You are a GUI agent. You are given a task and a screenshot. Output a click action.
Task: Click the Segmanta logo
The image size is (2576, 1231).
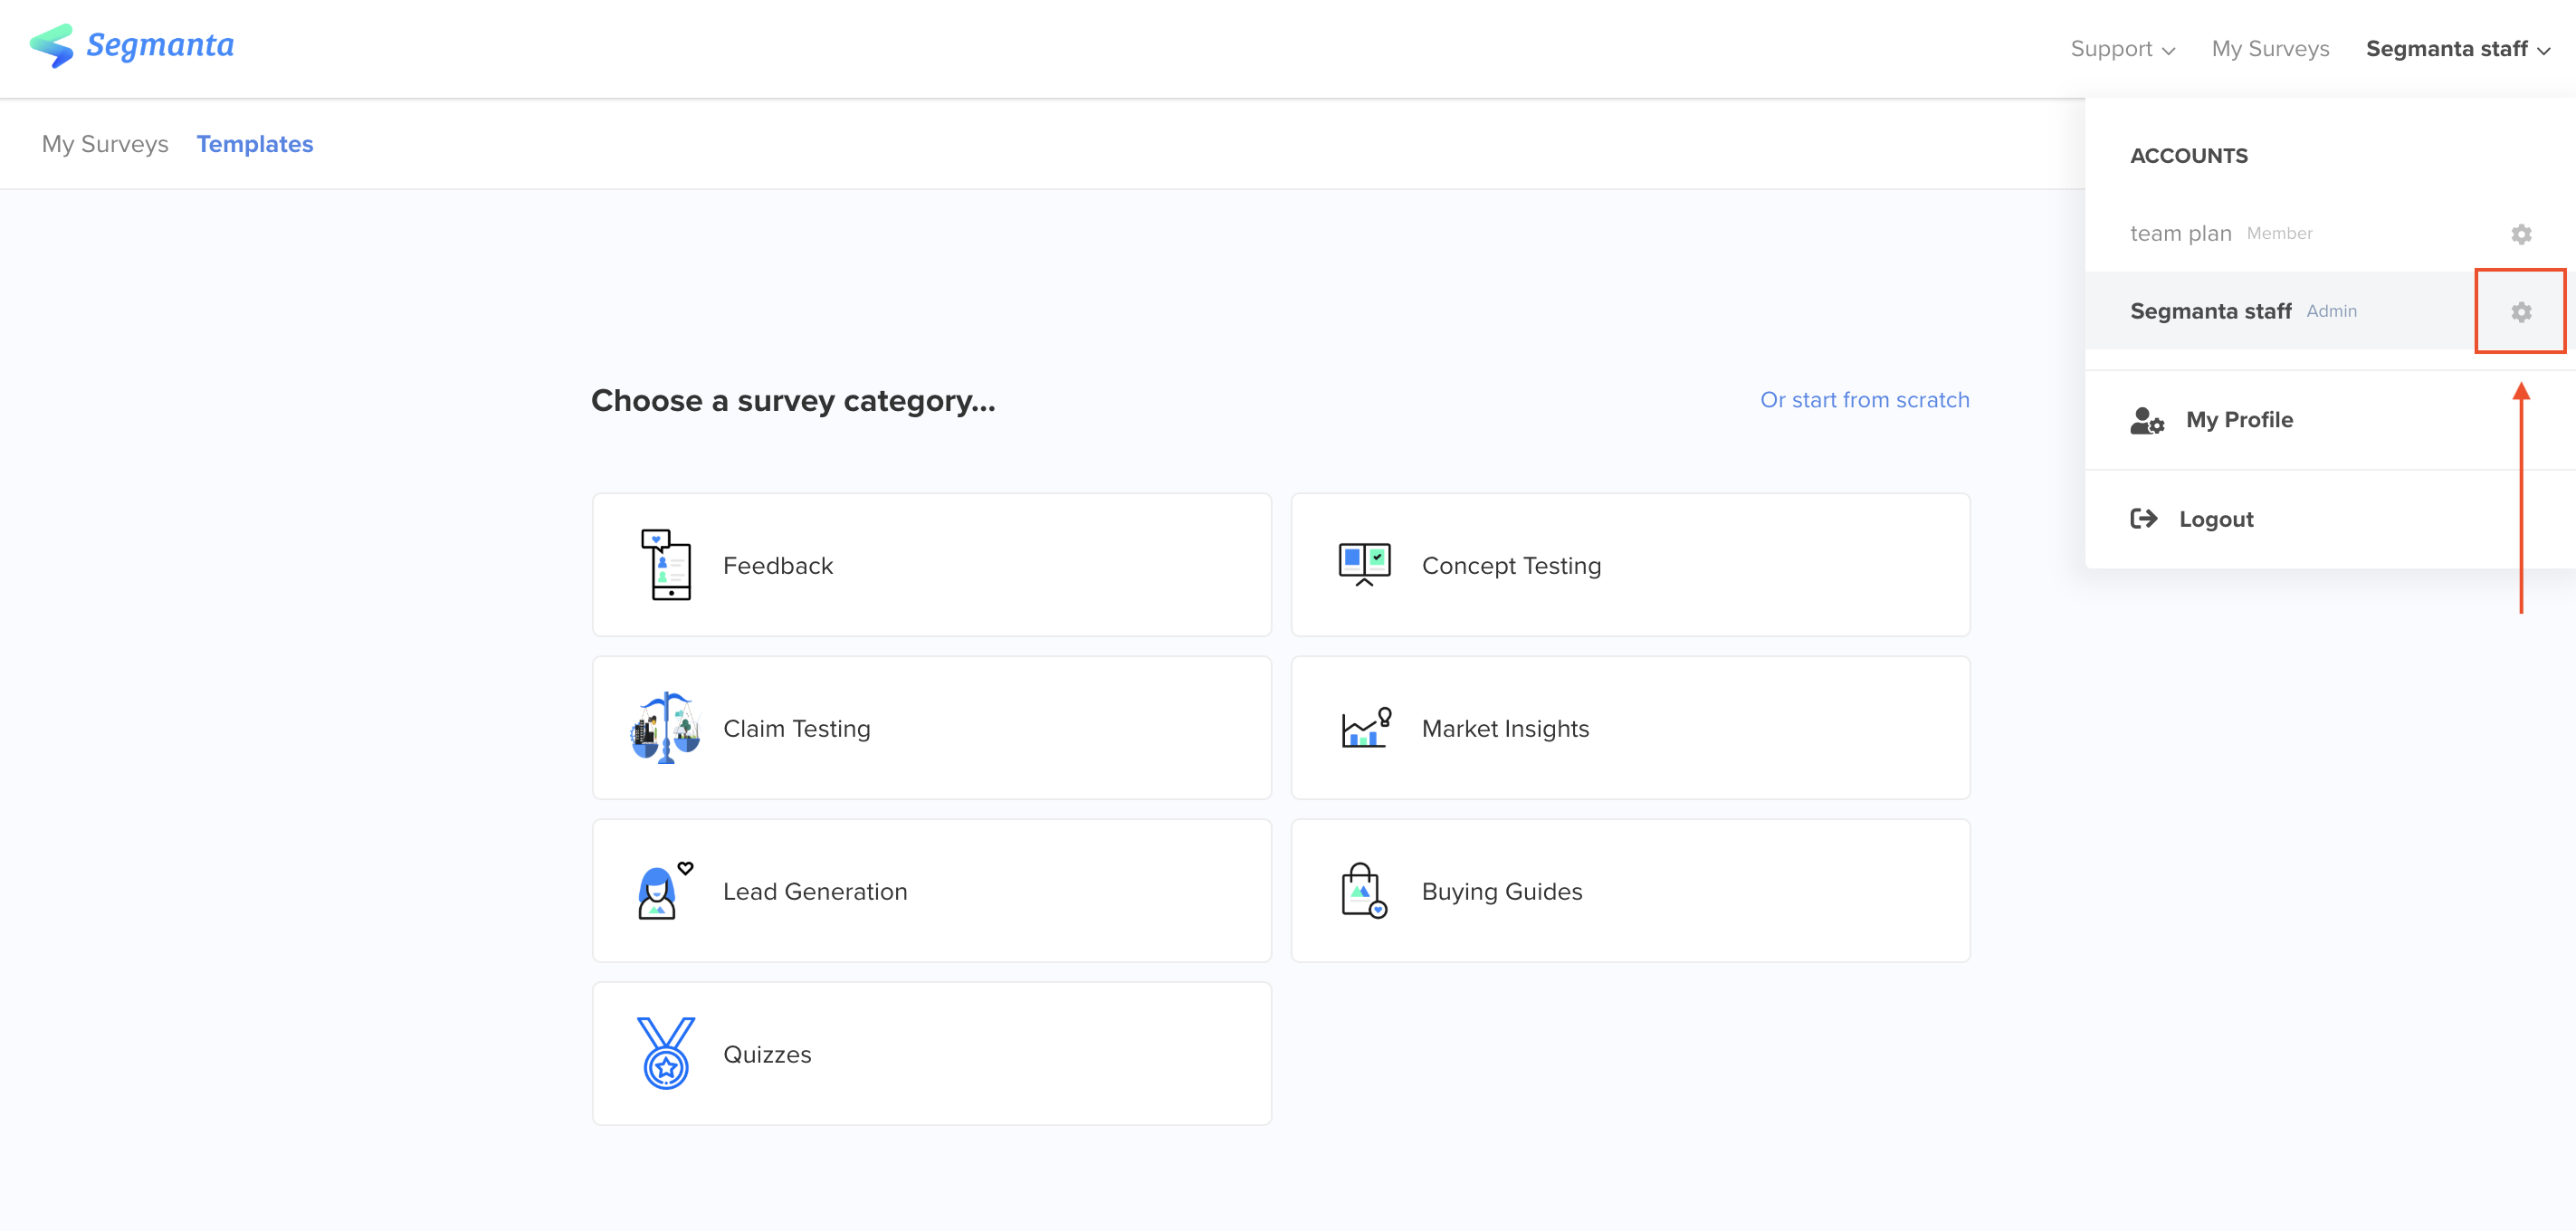(132, 46)
